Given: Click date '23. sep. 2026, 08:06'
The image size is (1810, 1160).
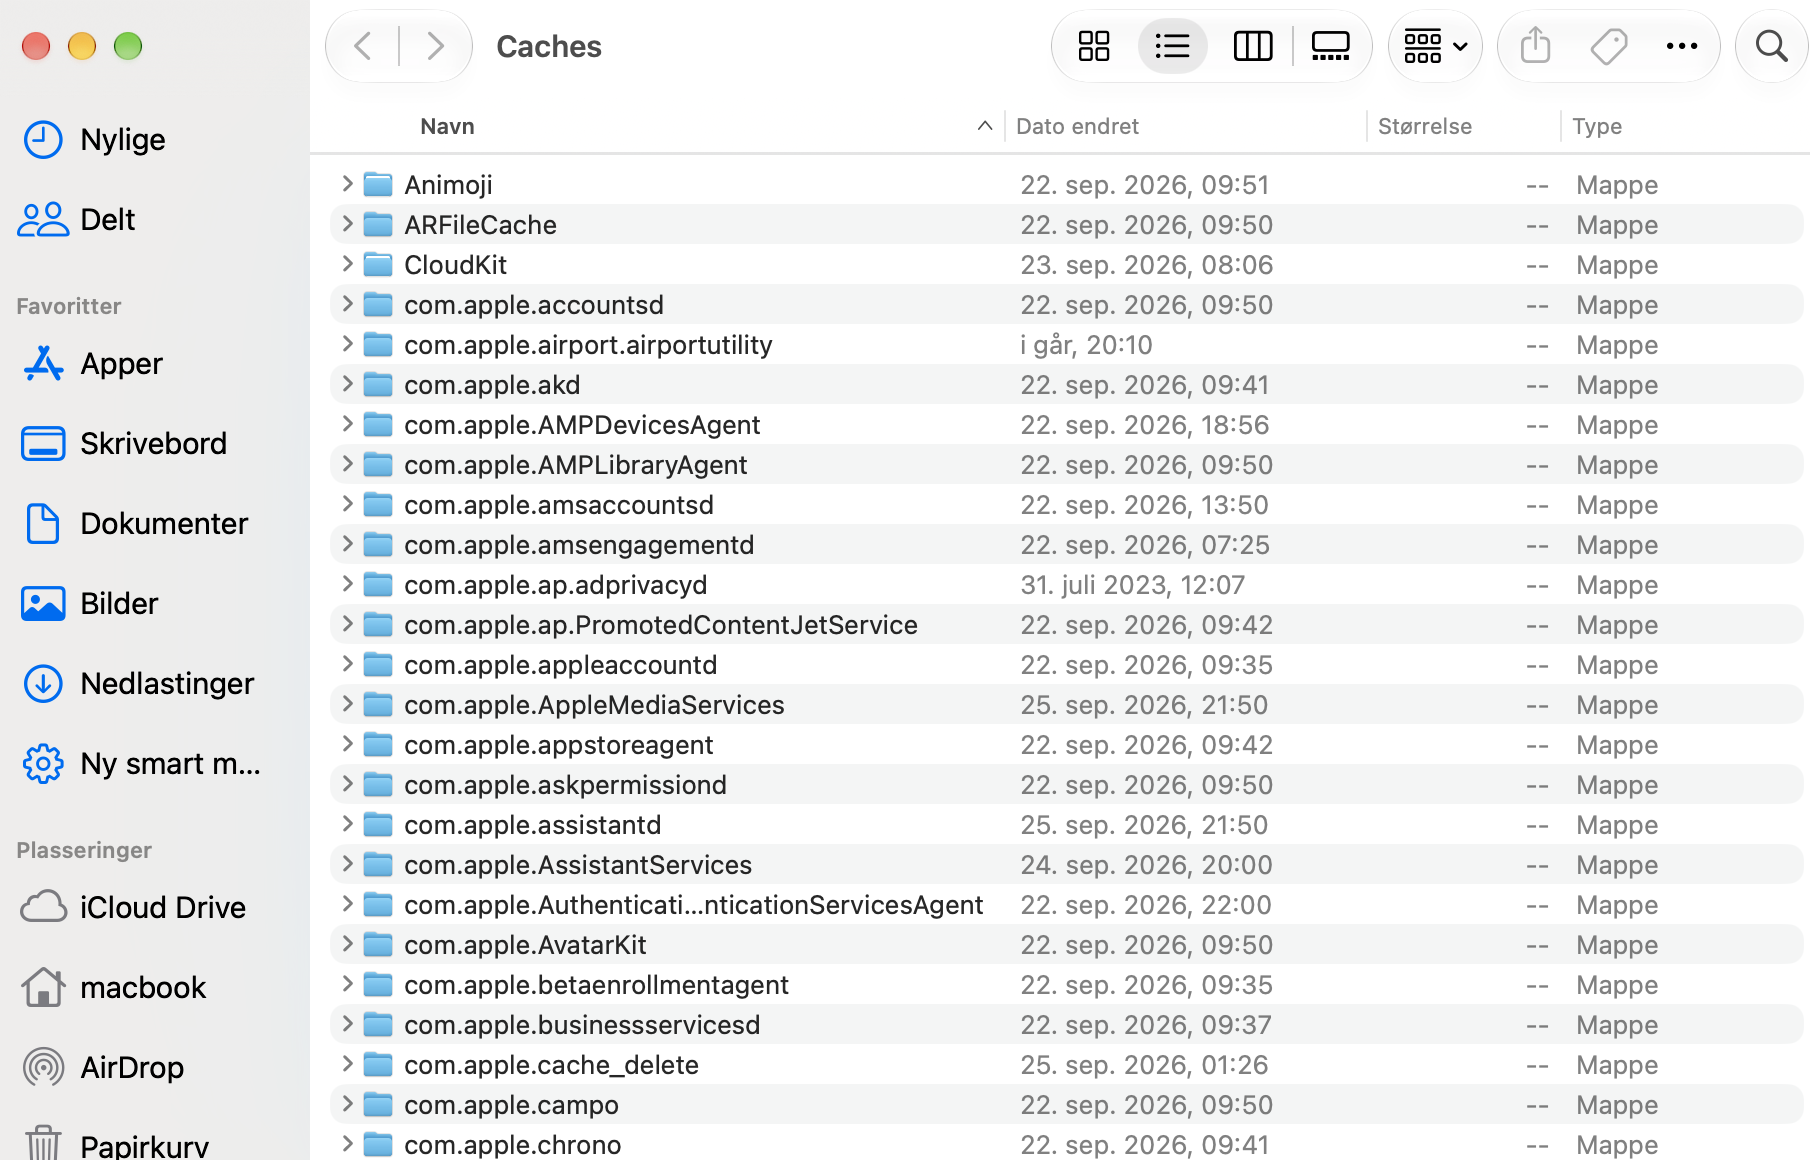Looking at the screenshot, I should pyautogui.click(x=1146, y=265).
